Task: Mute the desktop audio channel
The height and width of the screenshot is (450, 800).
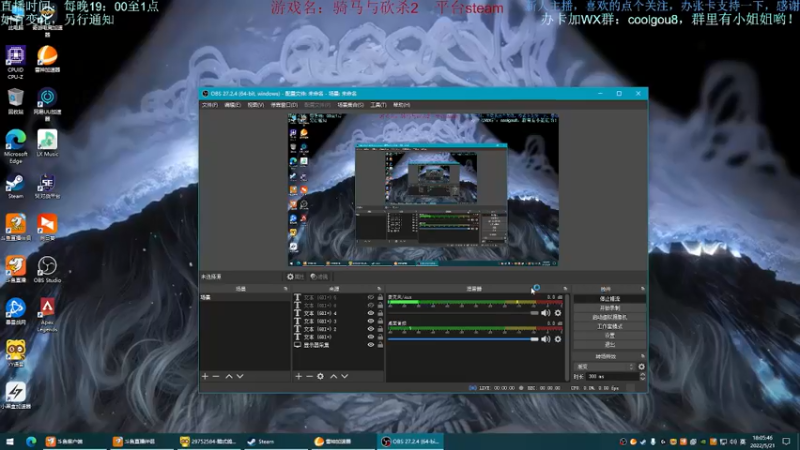Action: click(545, 339)
